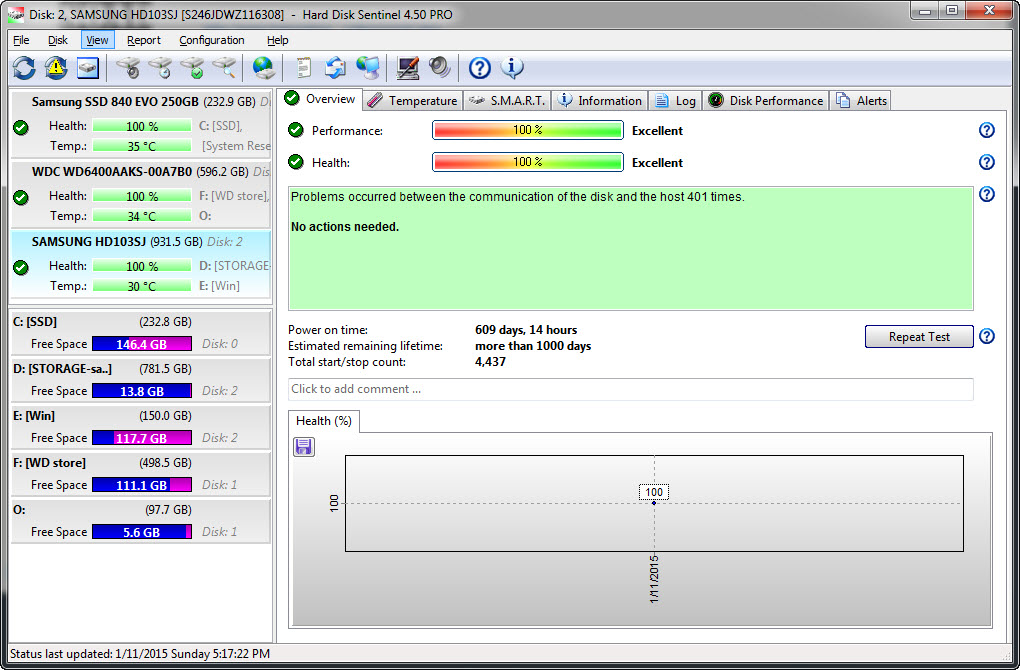The image size is (1020, 670).
Task: Open the text report notepad icon
Action: [x=303, y=68]
